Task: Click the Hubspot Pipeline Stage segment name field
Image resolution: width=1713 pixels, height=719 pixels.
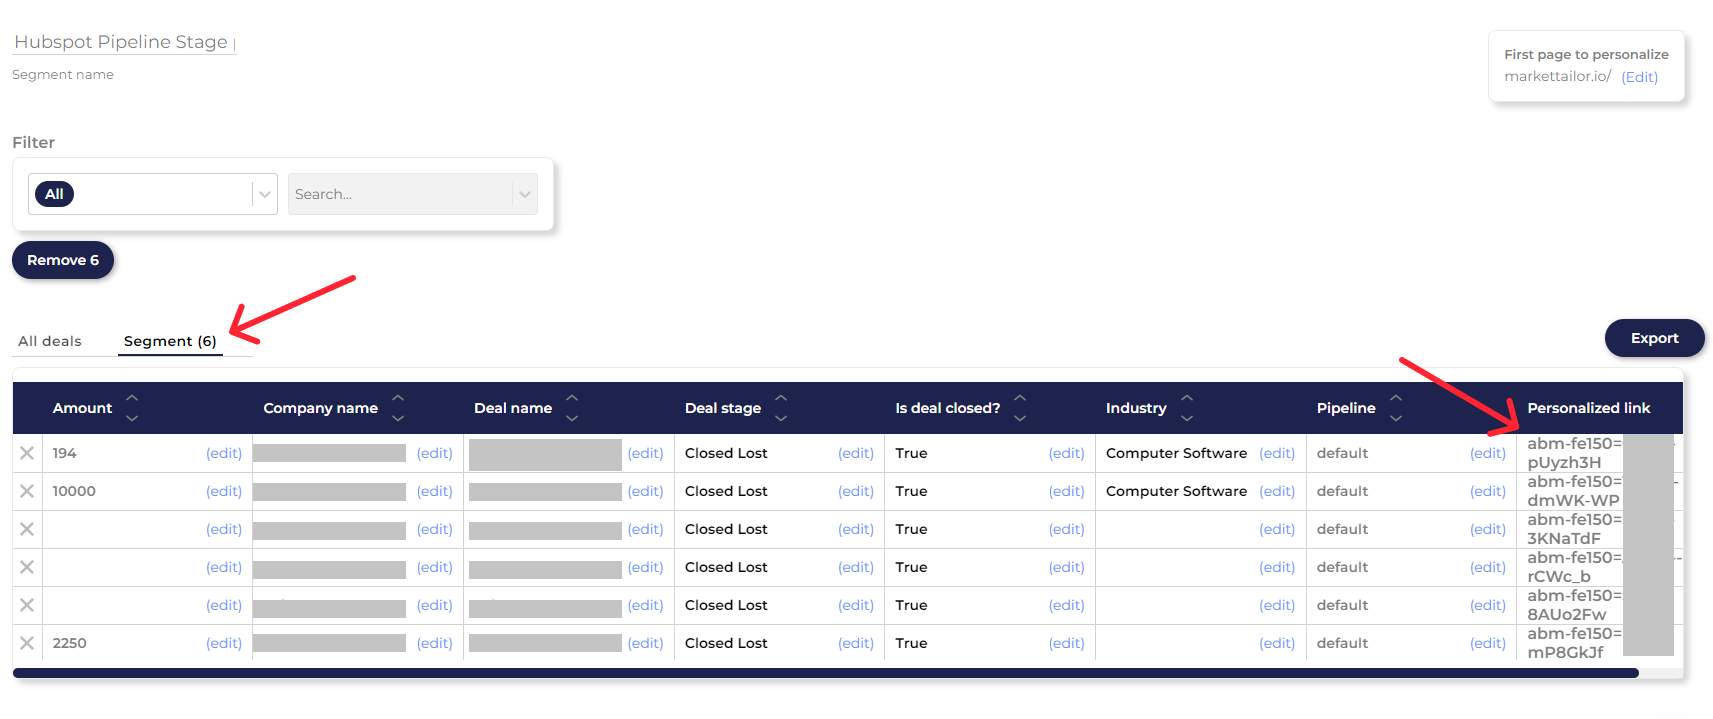Action: [121, 42]
